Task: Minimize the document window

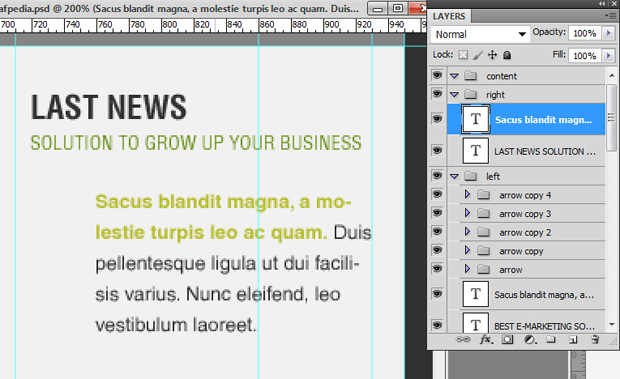Action: tap(378, 8)
